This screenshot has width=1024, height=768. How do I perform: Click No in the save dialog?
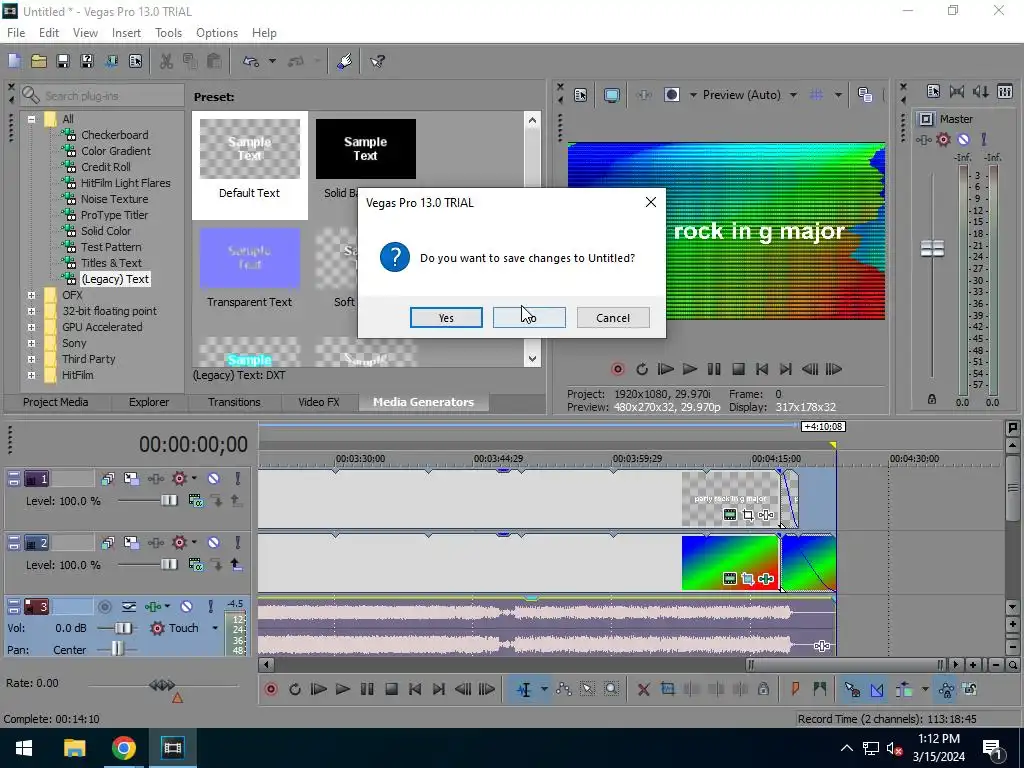[x=529, y=318]
